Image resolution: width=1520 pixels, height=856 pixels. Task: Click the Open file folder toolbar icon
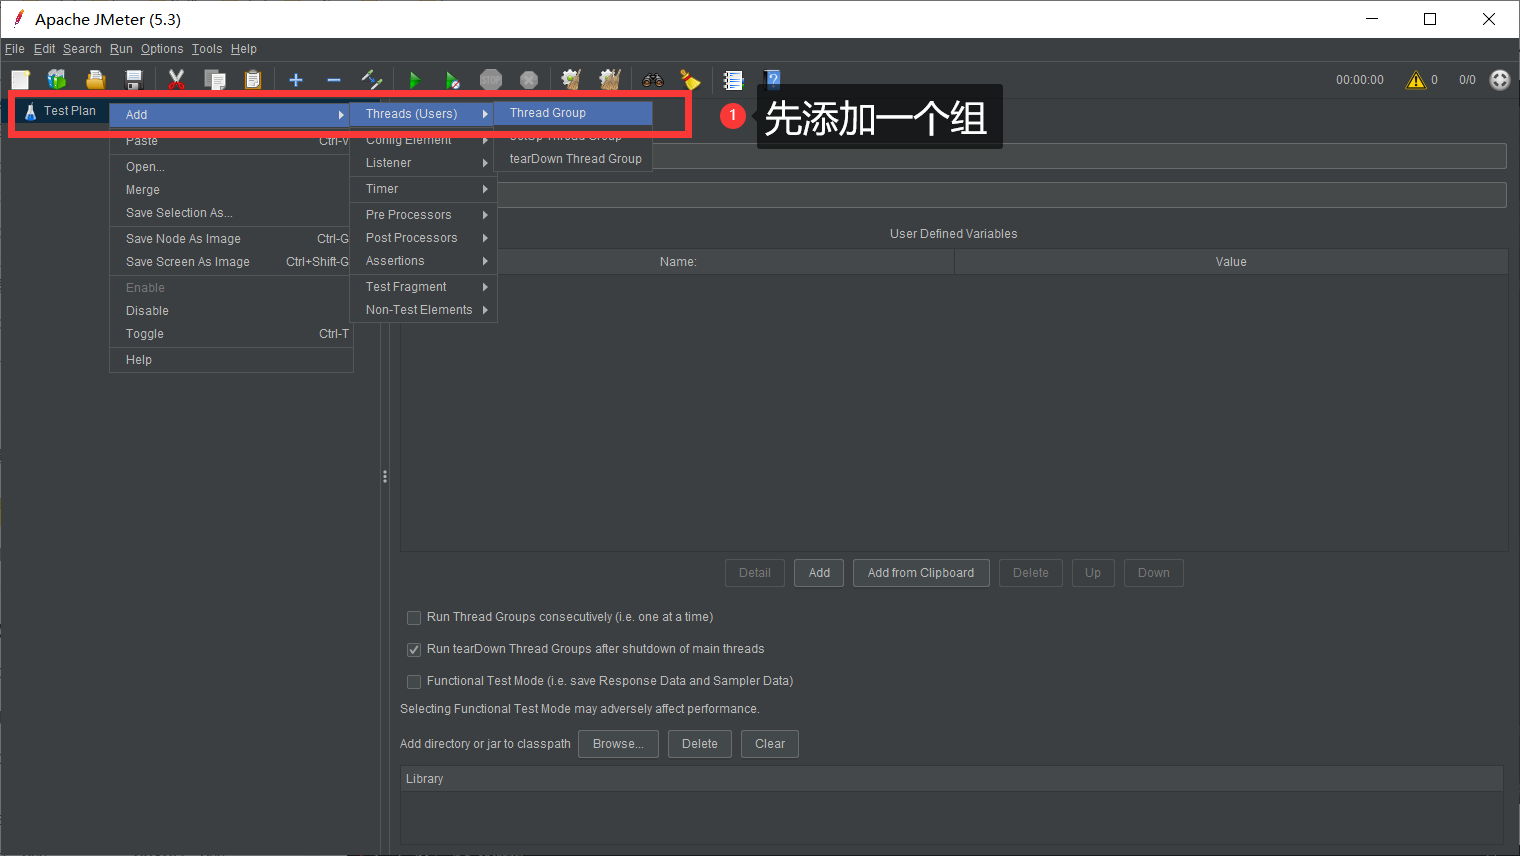(x=95, y=80)
